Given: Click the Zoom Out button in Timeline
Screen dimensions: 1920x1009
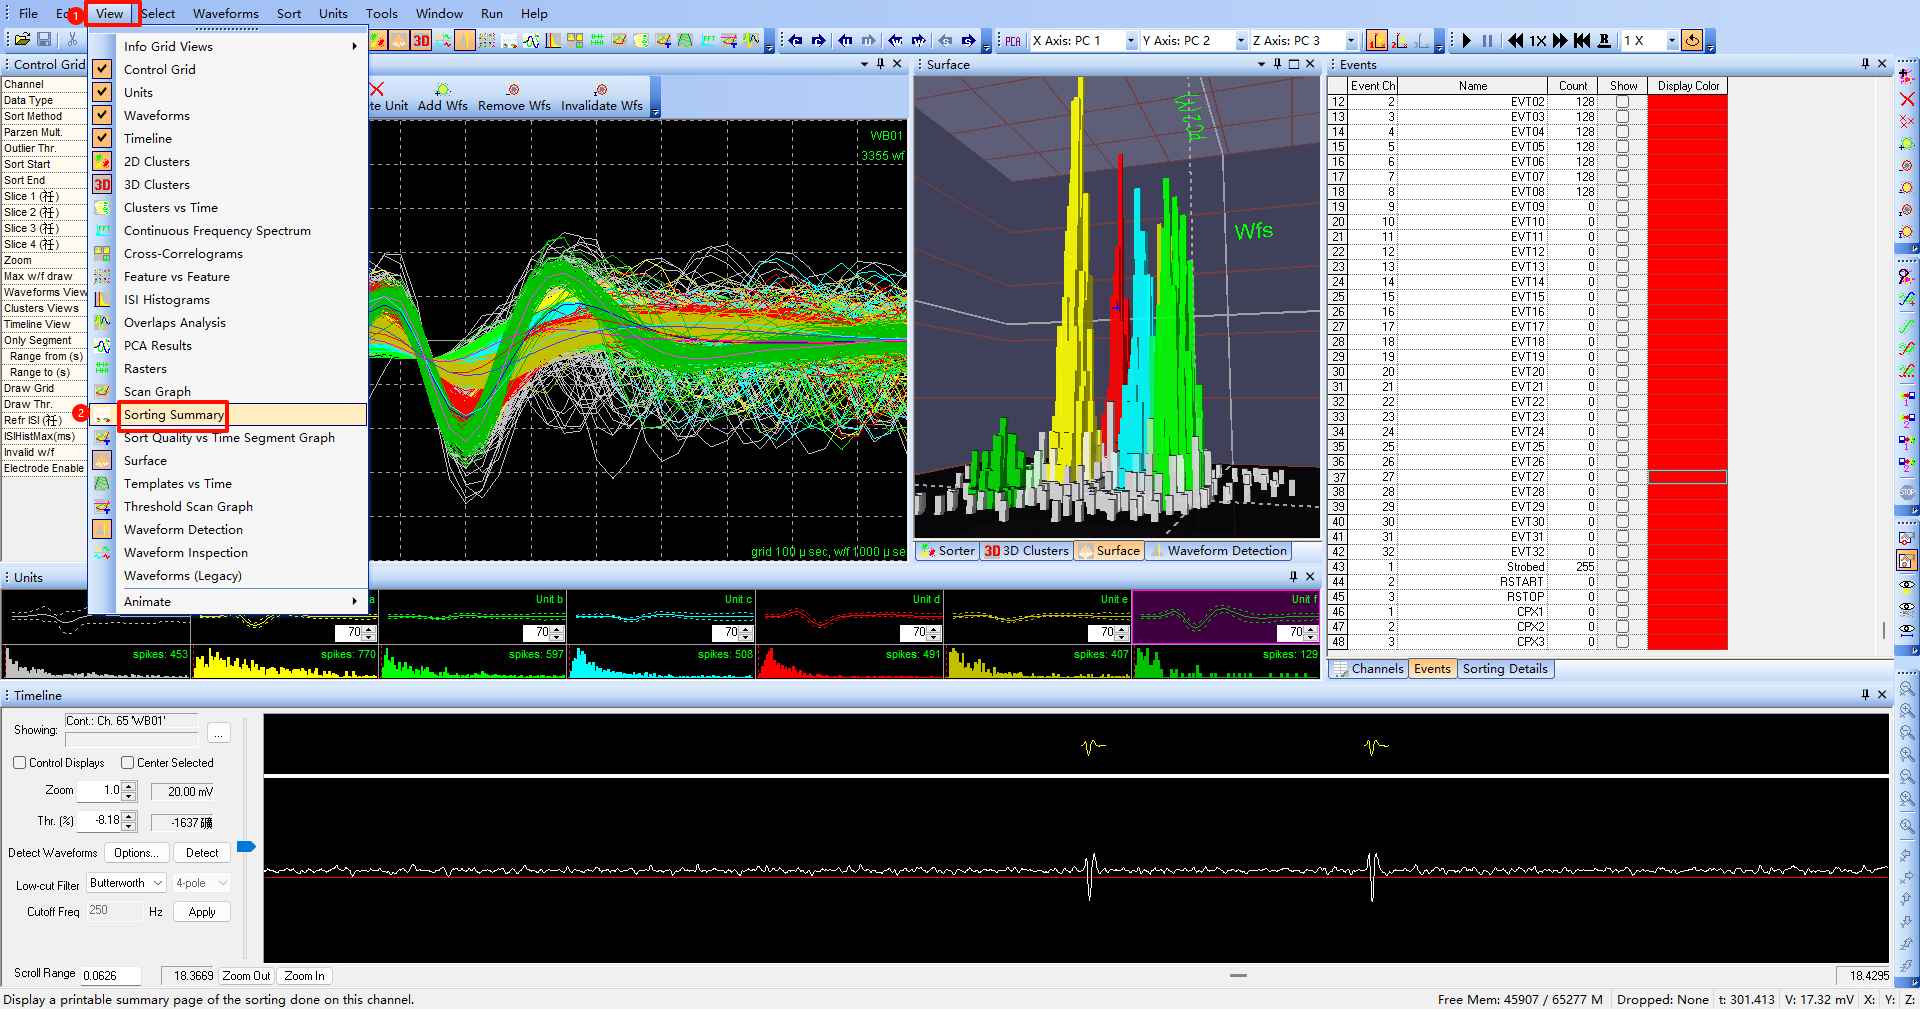Looking at the screenshot, I should click(246, 976).
